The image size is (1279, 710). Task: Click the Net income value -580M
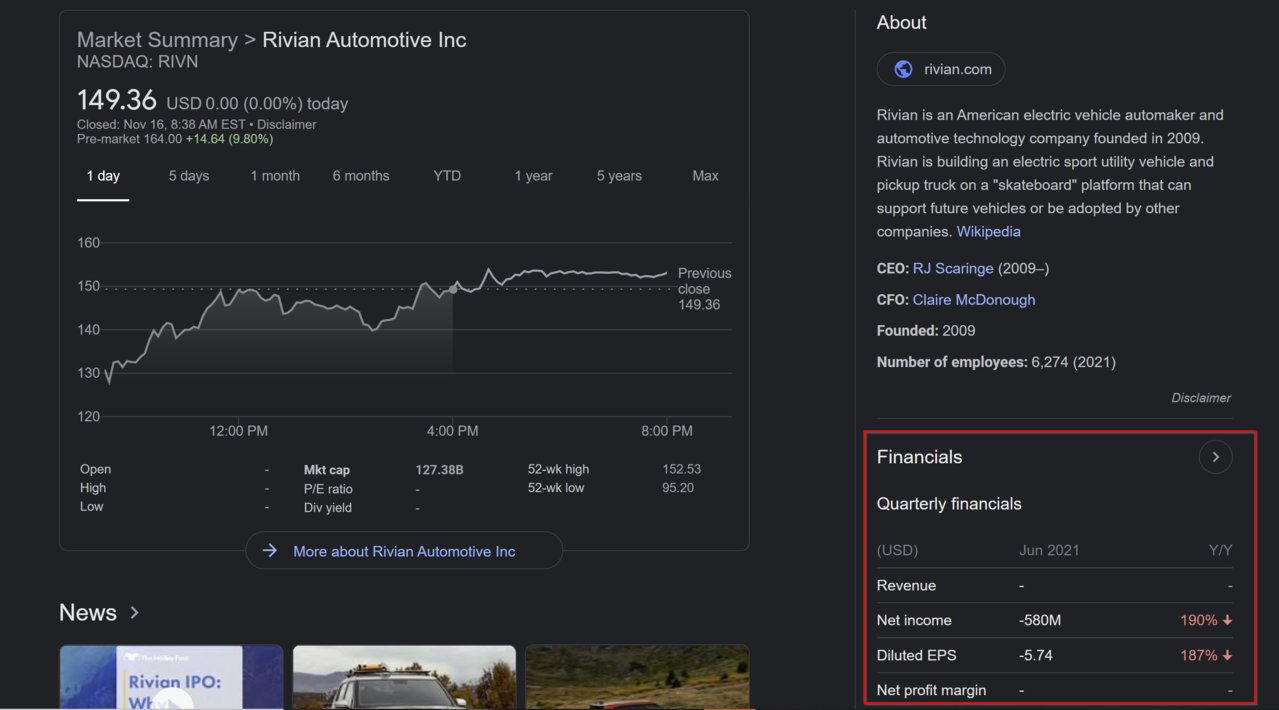point(1040,620)
